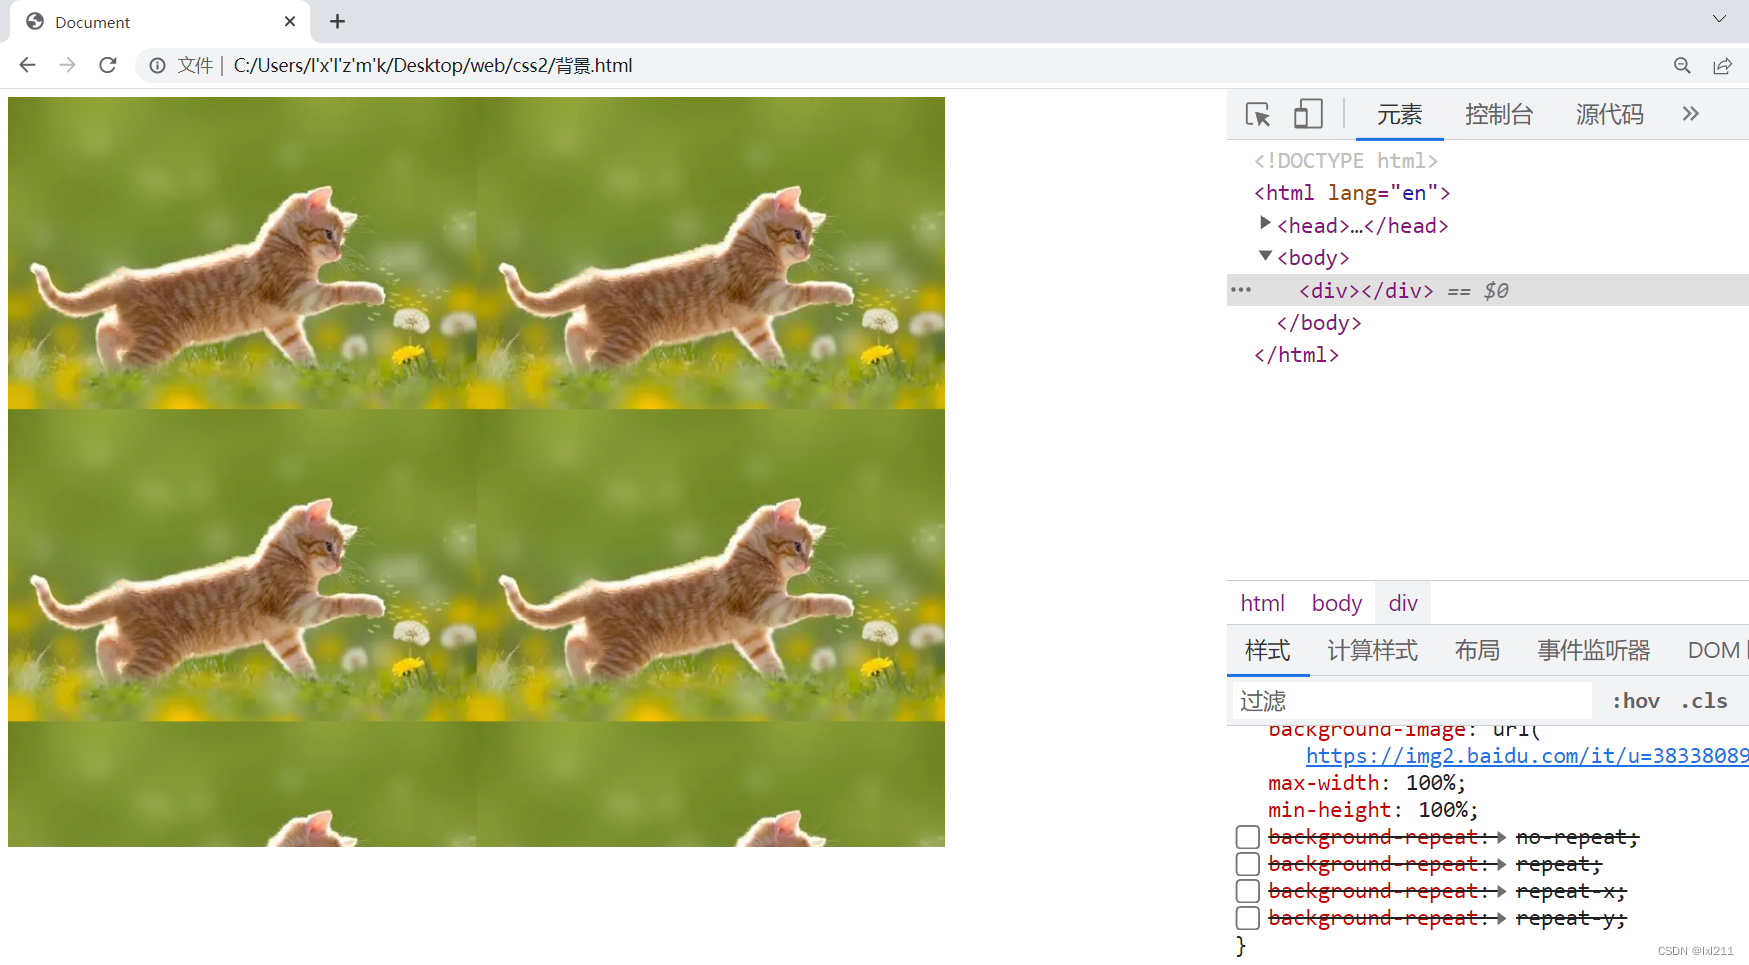Image resolution: width=1749 pixels, height=965 pixels.
Task: Open a new tab with plus icon
Action: tap(337, 21)
